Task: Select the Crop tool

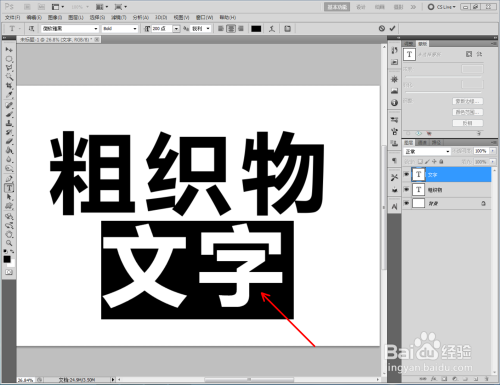Action: tap(9, 86)
